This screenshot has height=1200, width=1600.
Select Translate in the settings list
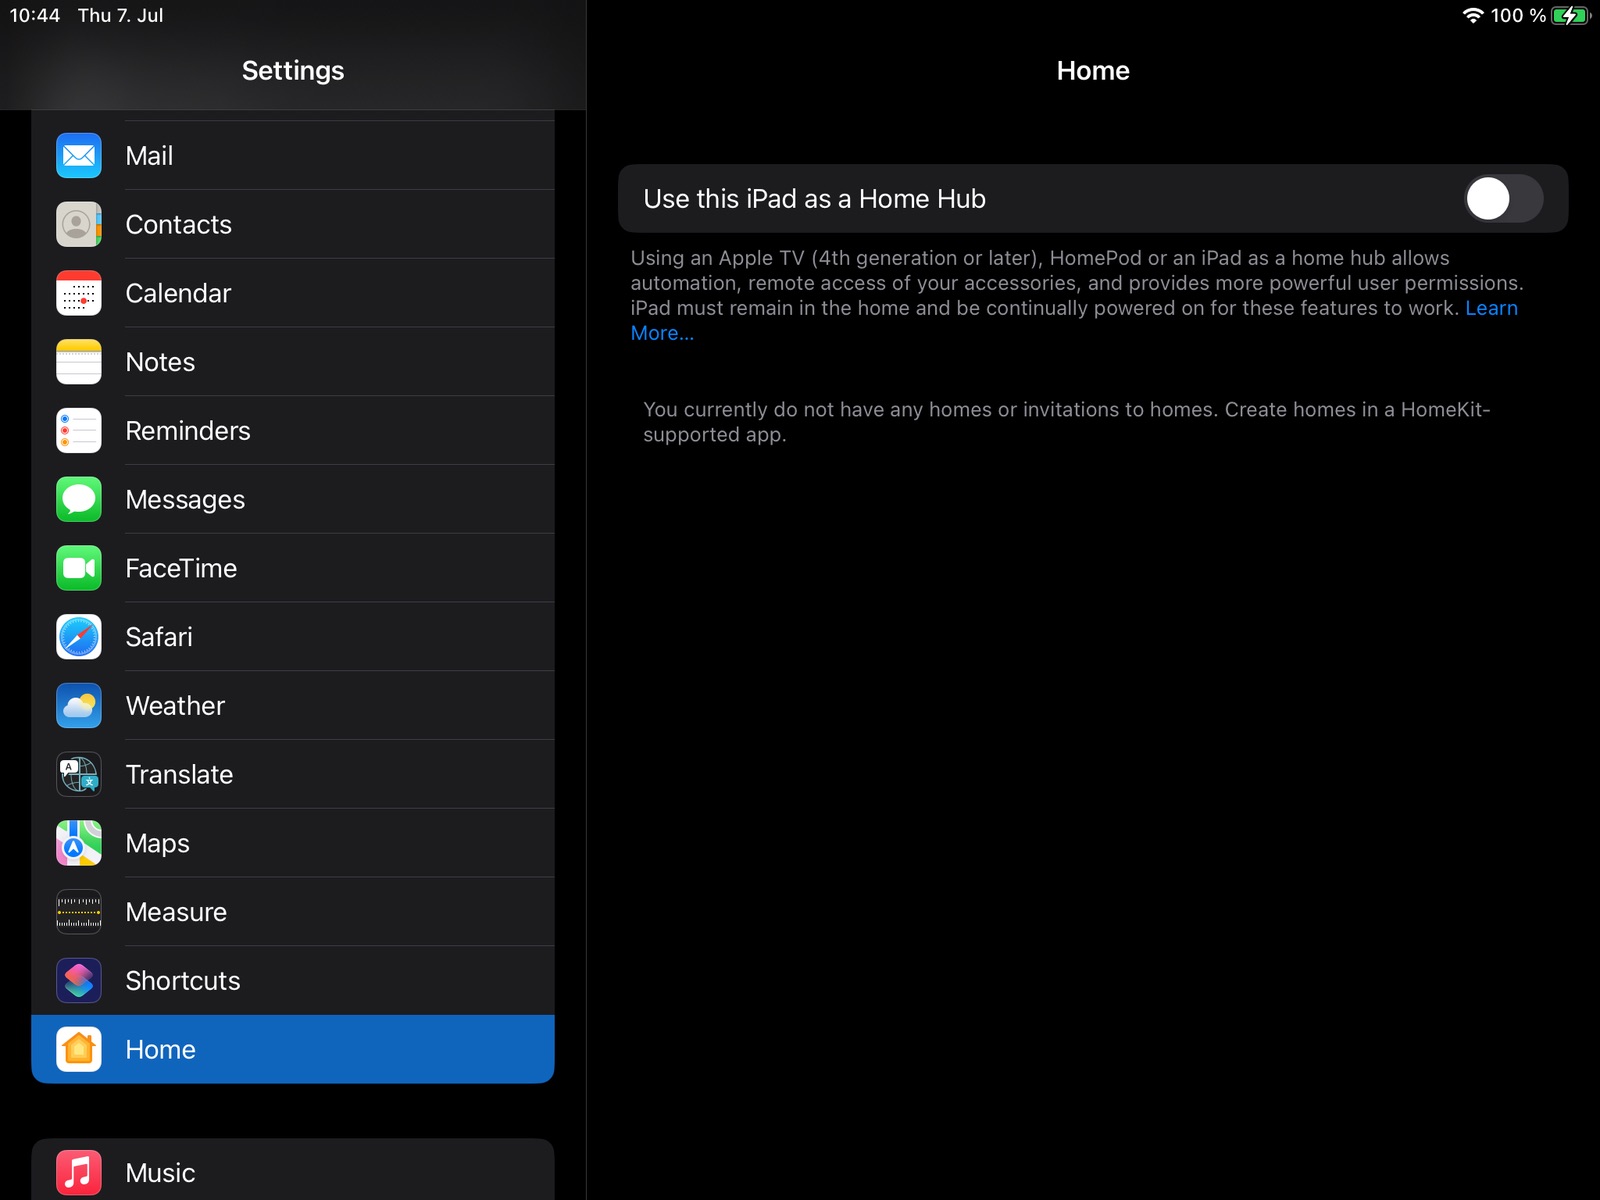tap(293, 774)
